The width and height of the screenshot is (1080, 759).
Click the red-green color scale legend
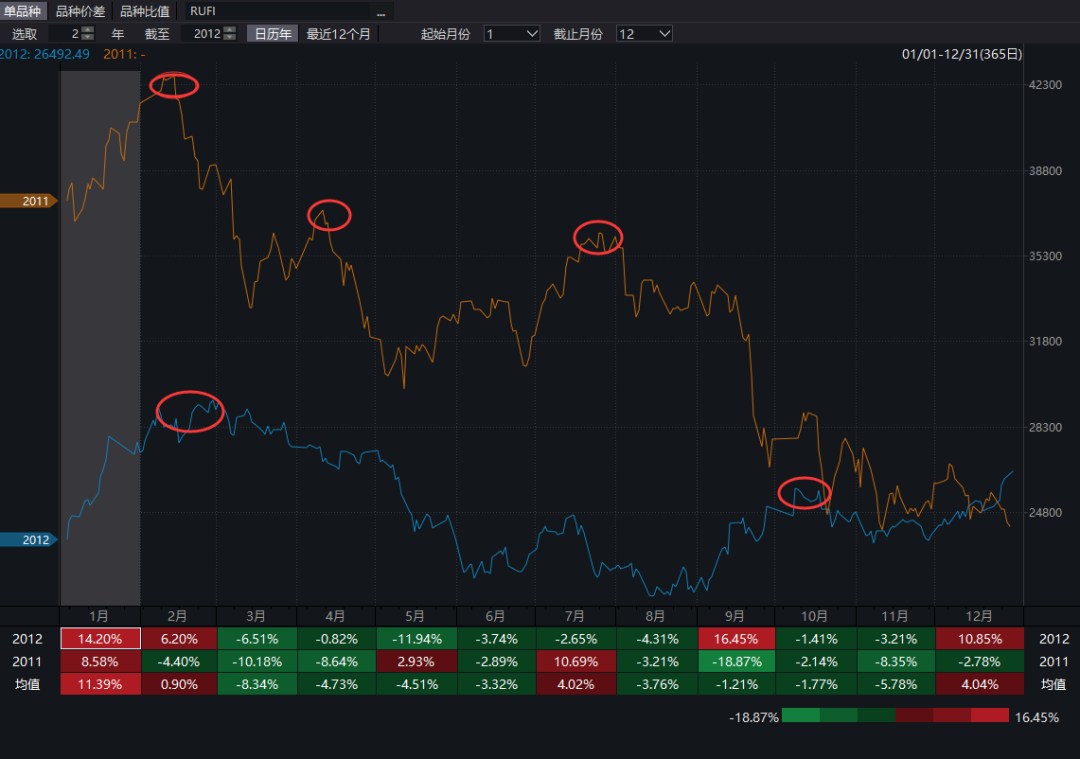pos(895,716)
